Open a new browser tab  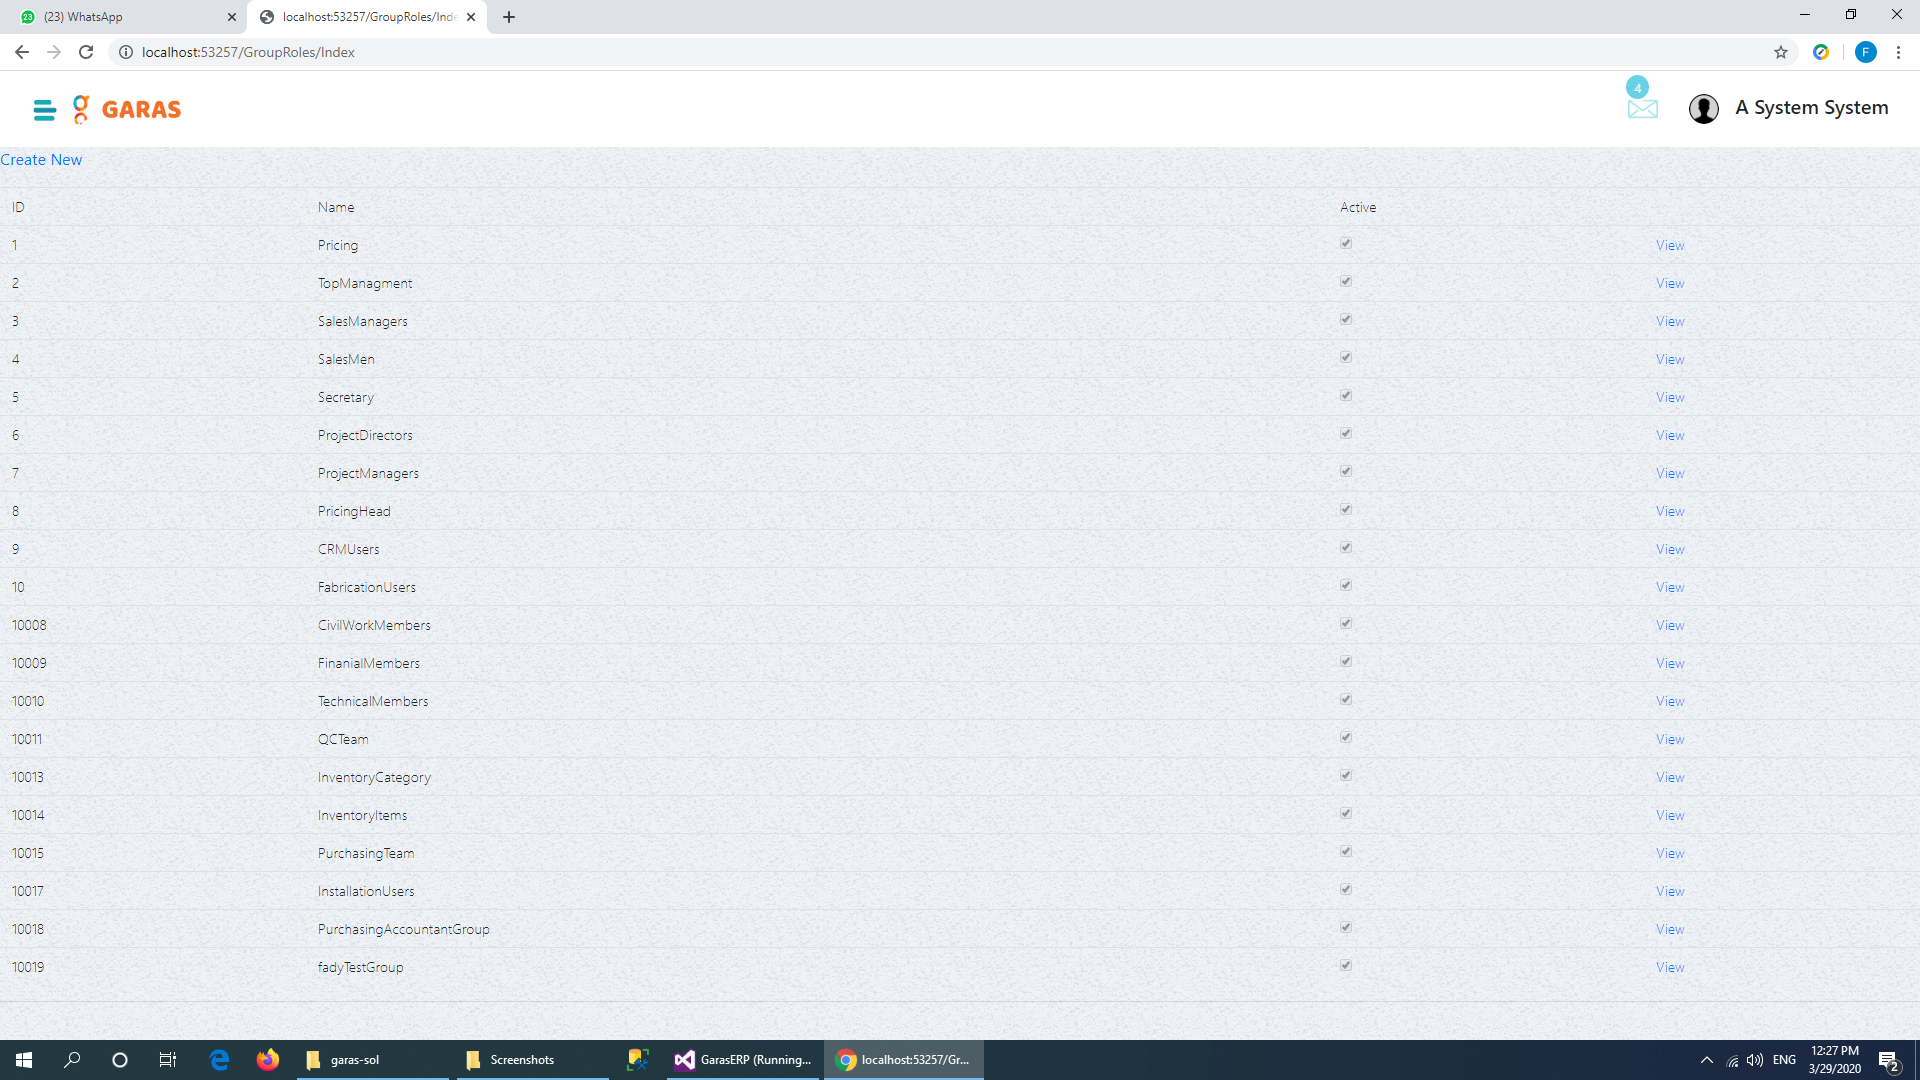509,17
